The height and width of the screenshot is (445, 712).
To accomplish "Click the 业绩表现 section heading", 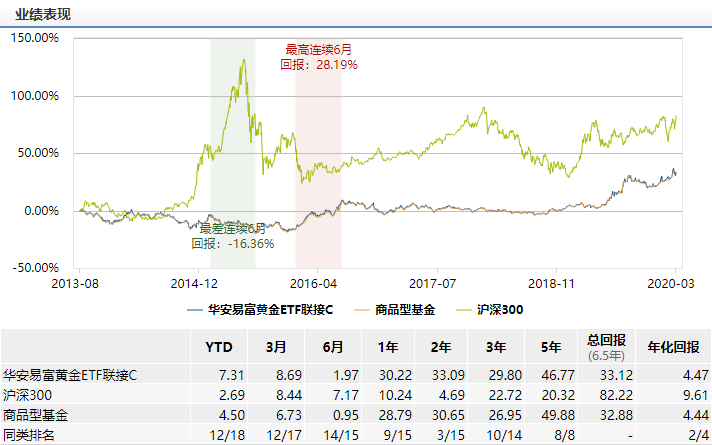I will click(43, 14).
